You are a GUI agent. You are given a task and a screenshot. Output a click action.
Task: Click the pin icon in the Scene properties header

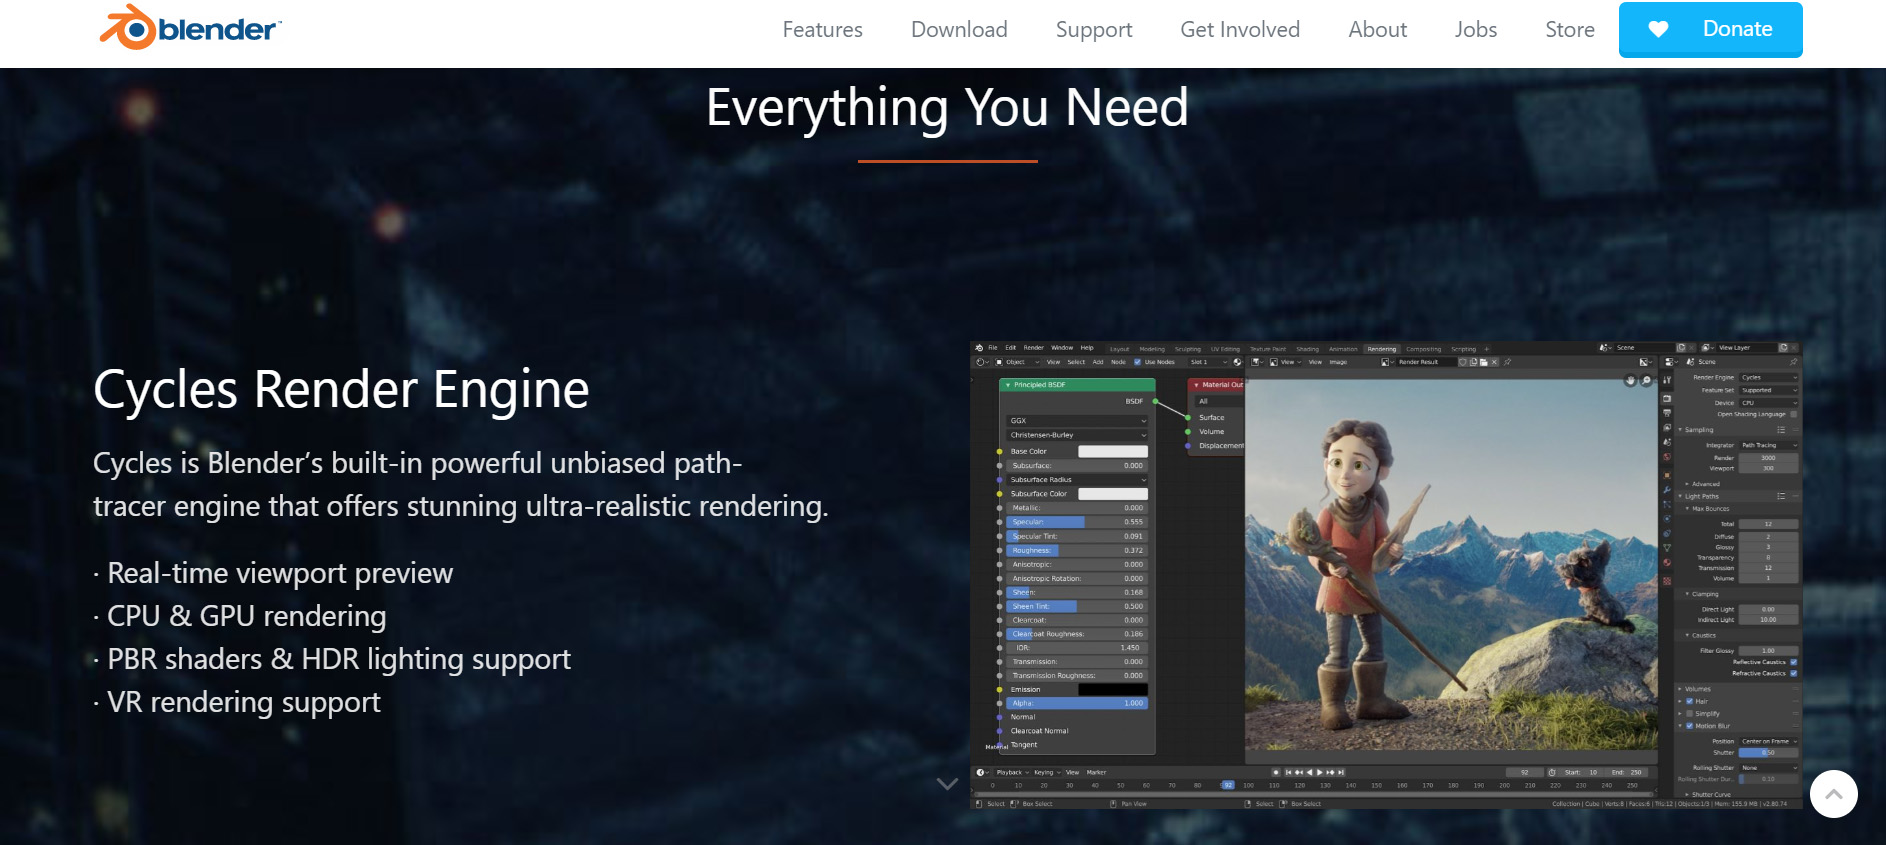click(1793, 361)
